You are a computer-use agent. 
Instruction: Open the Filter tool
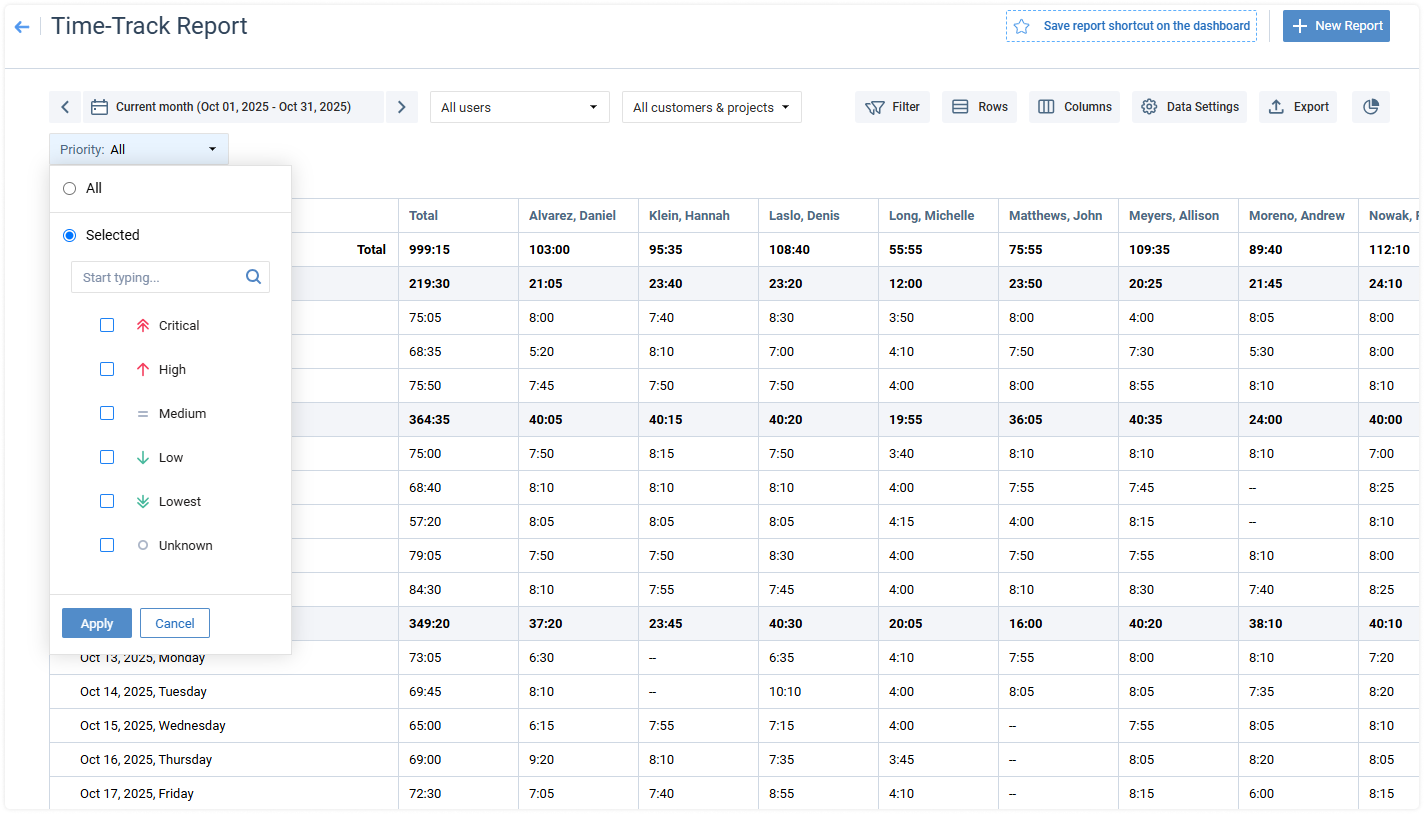pos(892,107)
